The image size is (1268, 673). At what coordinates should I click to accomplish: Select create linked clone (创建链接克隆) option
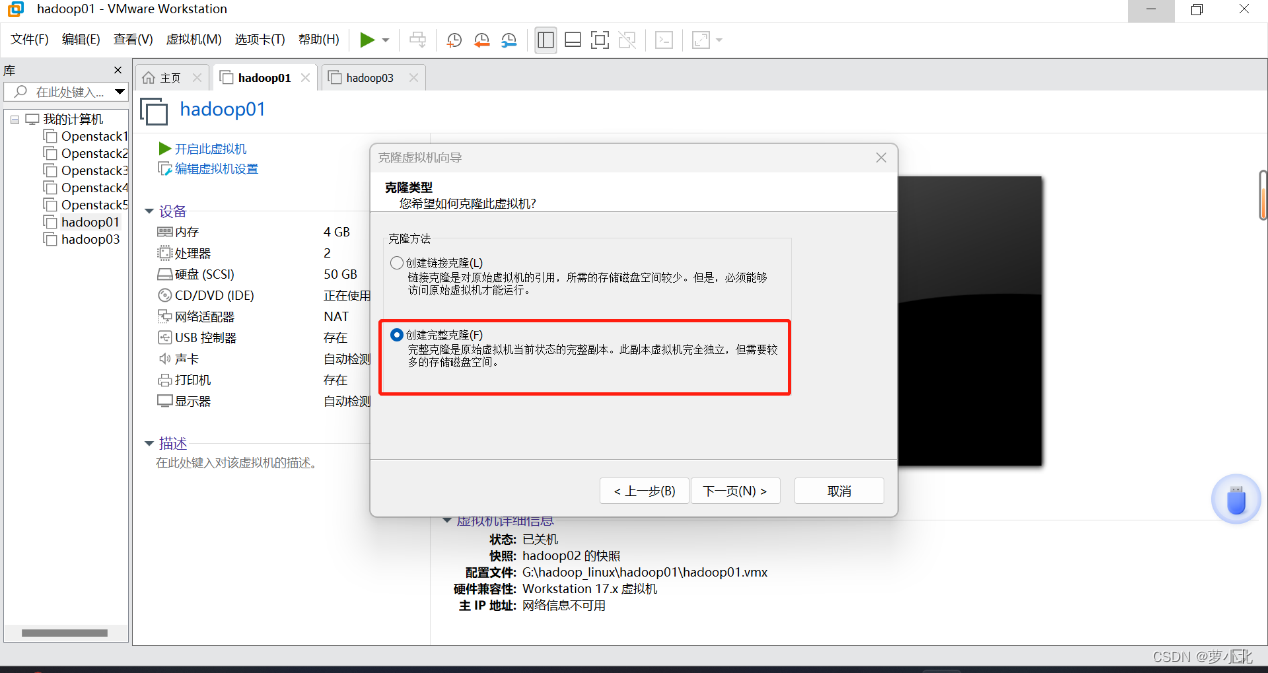[x=397, y=263]
